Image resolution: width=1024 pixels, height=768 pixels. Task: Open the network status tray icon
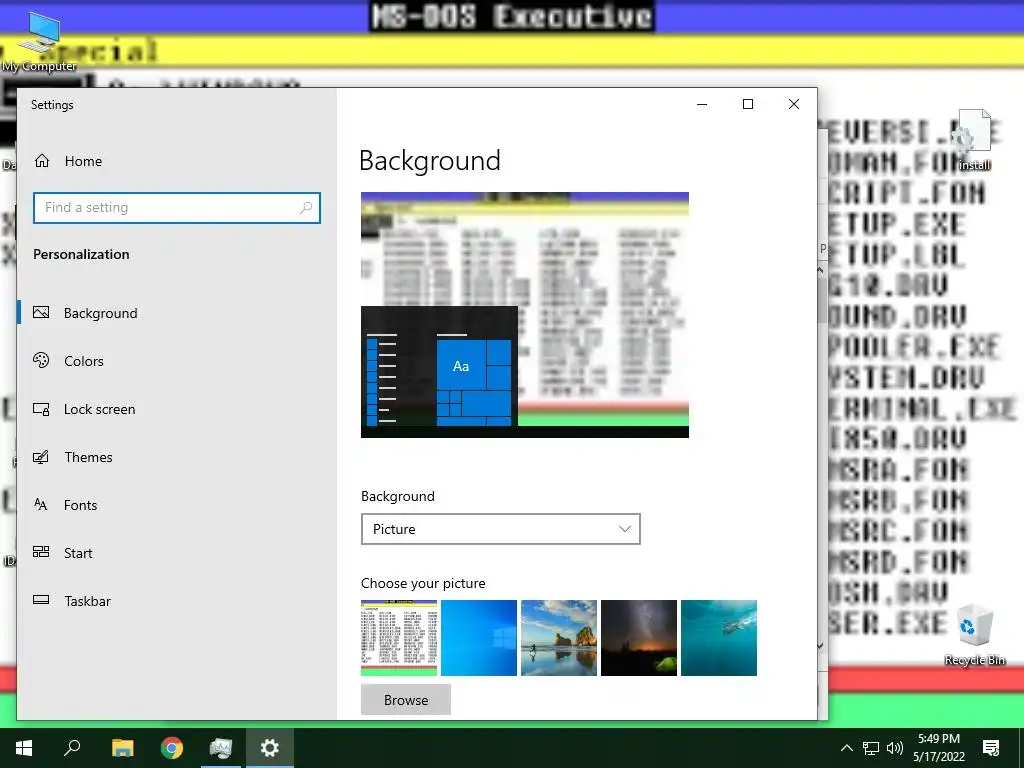(x=871, y=748)
